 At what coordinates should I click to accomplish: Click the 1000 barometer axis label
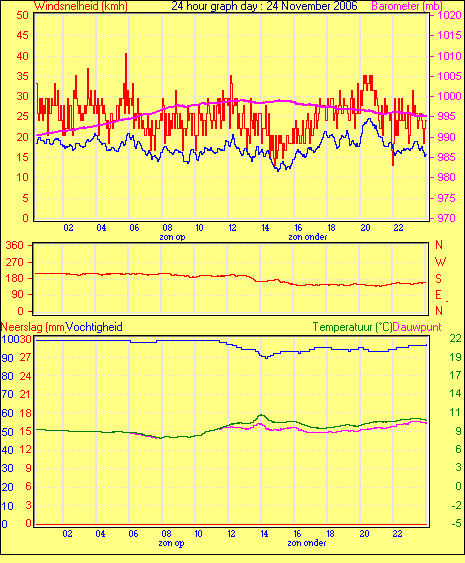(x=450, y=96)
